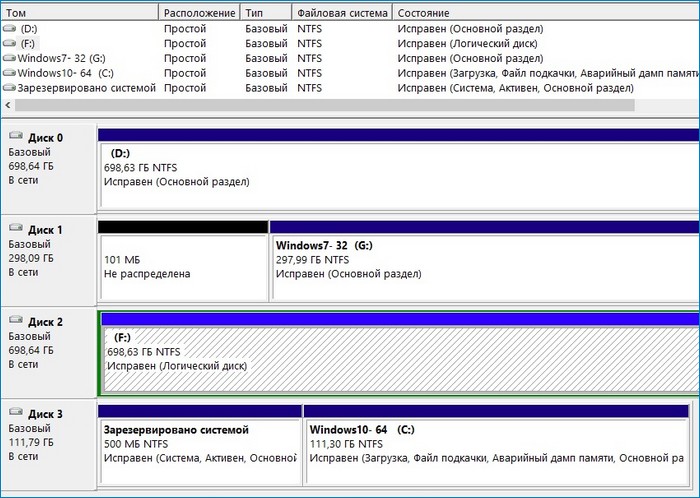Click the Диск 0 disk icon
Image resolution: width=700 pixels, height=498 pixels.
pos(14,138)
